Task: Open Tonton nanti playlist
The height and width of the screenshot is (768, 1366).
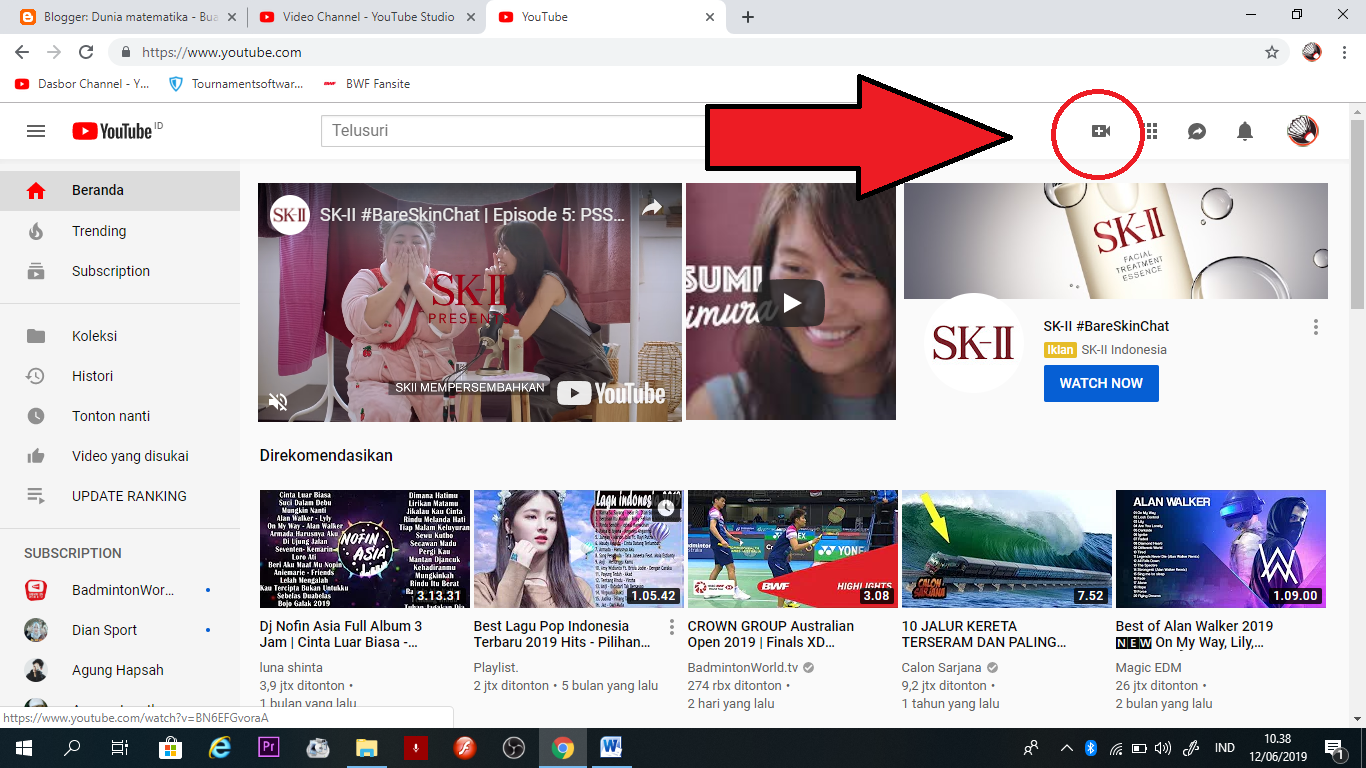Action: [105, 416]
